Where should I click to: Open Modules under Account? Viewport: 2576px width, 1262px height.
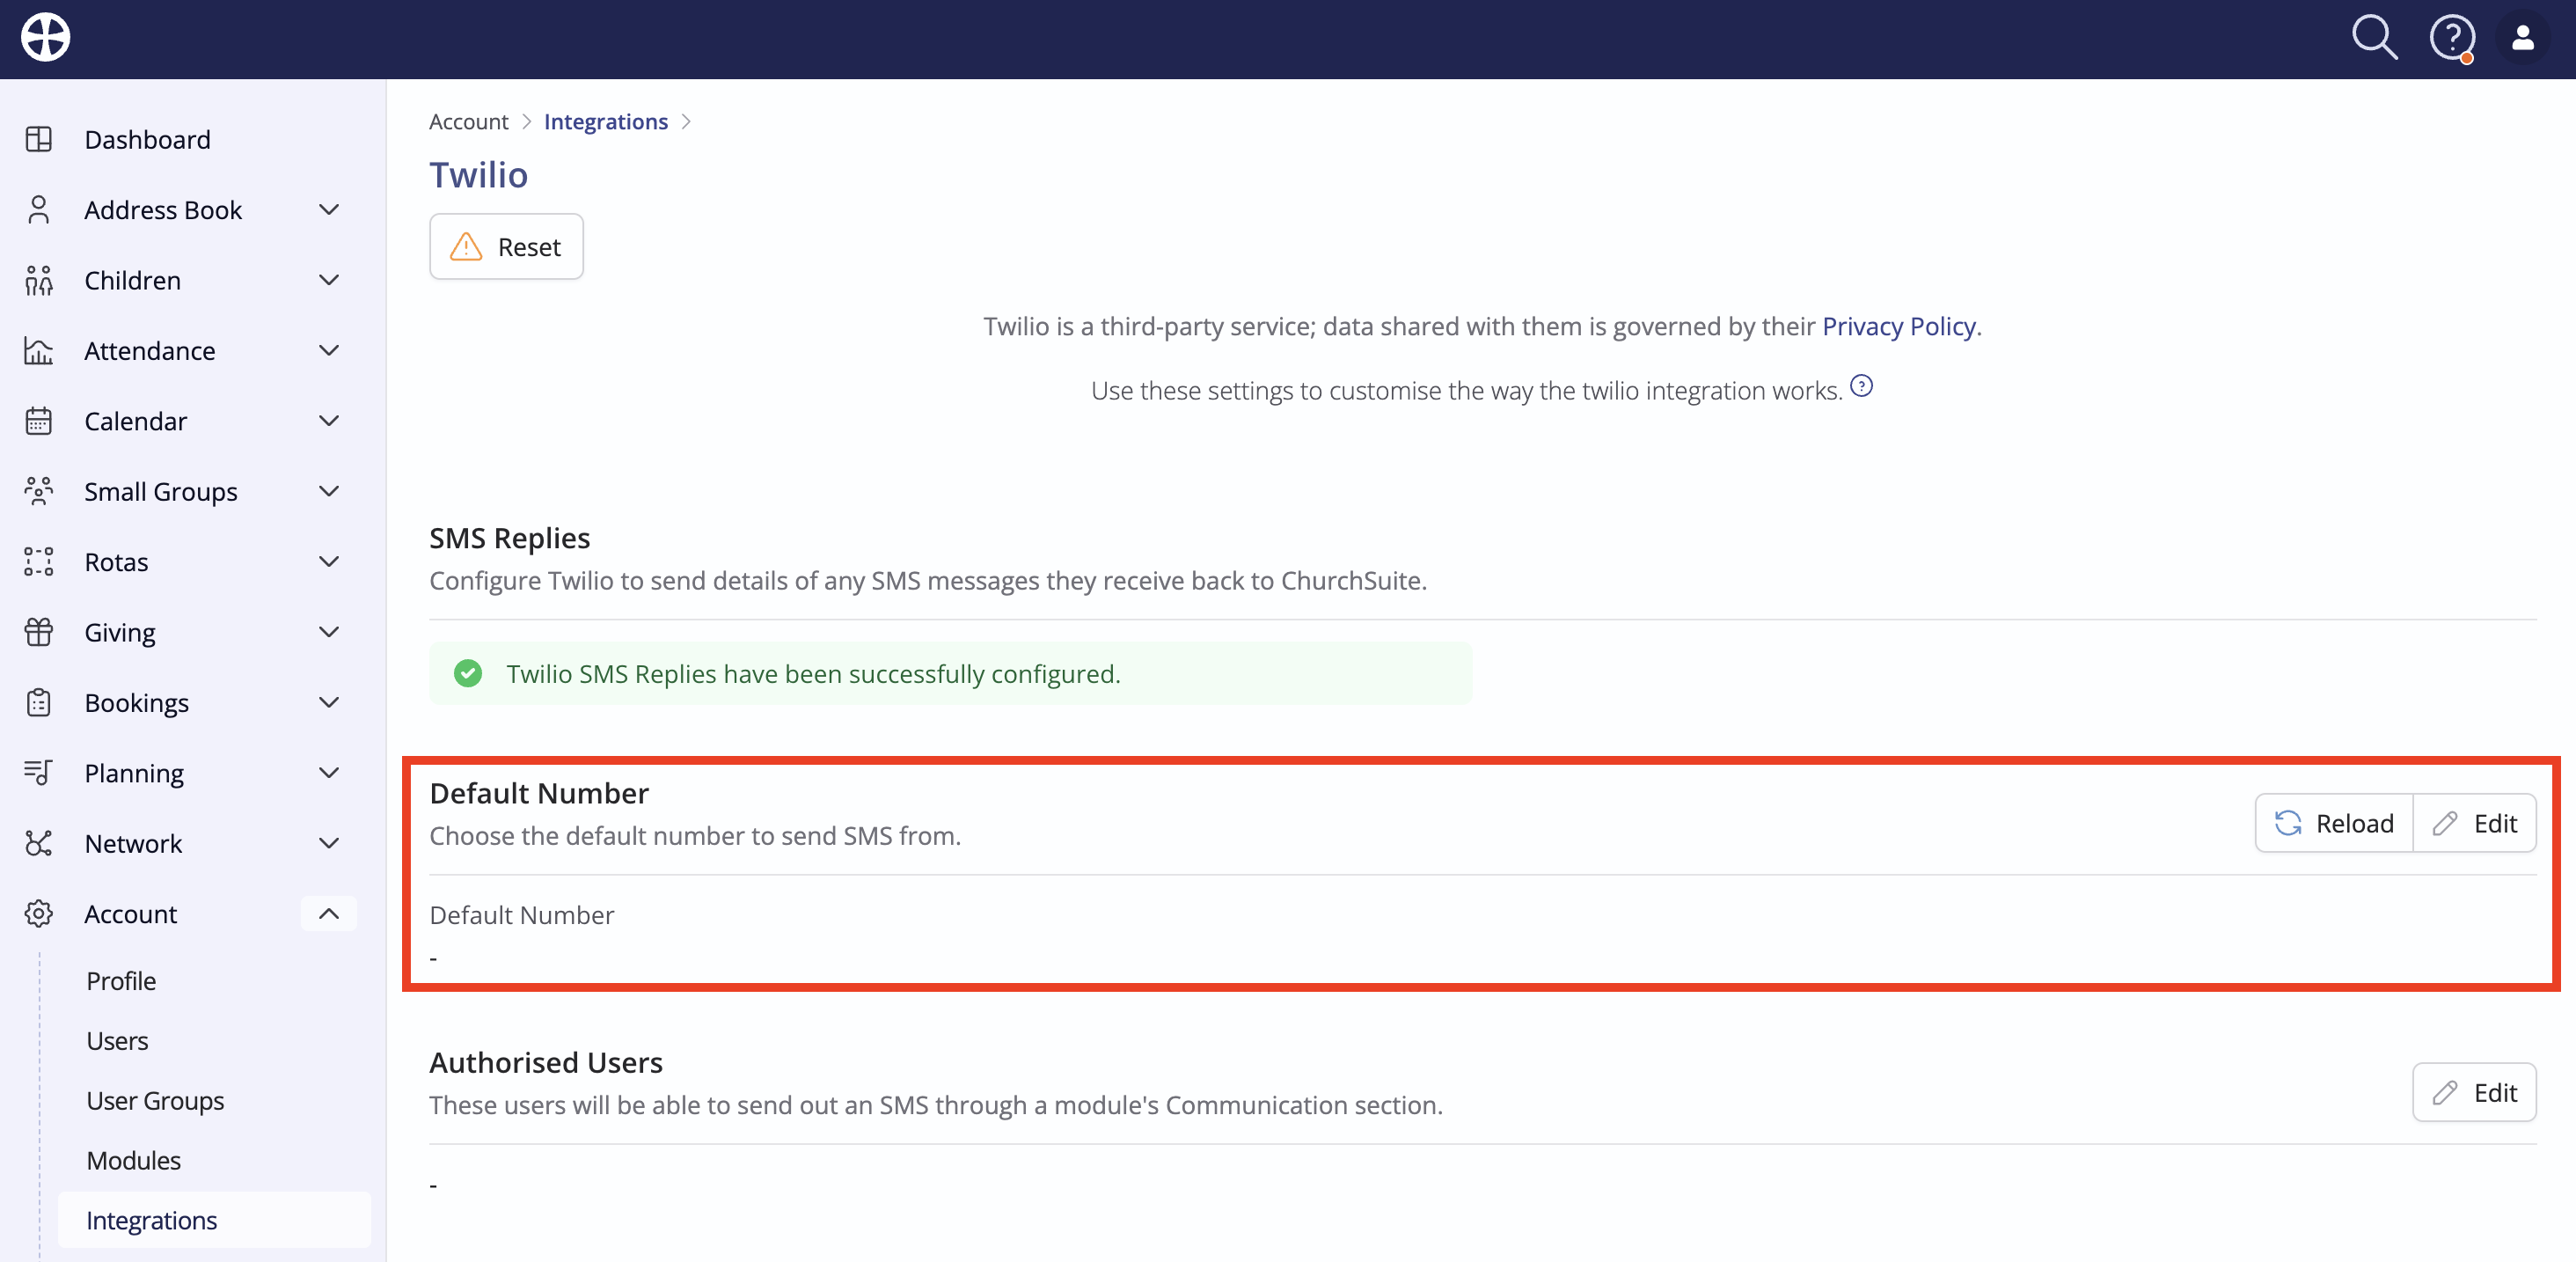tap(133, 1161)
